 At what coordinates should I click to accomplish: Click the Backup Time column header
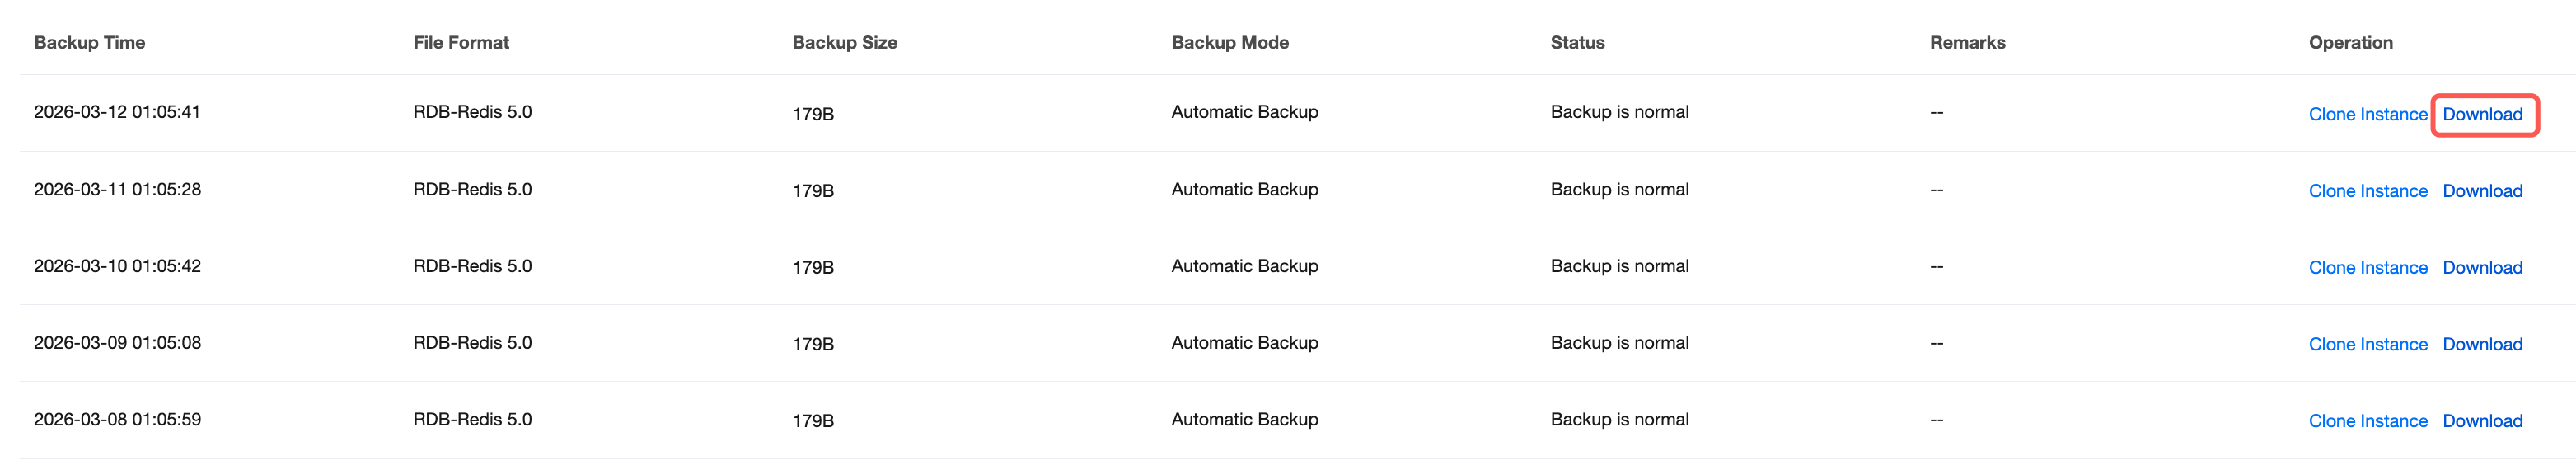coord(89,42)
